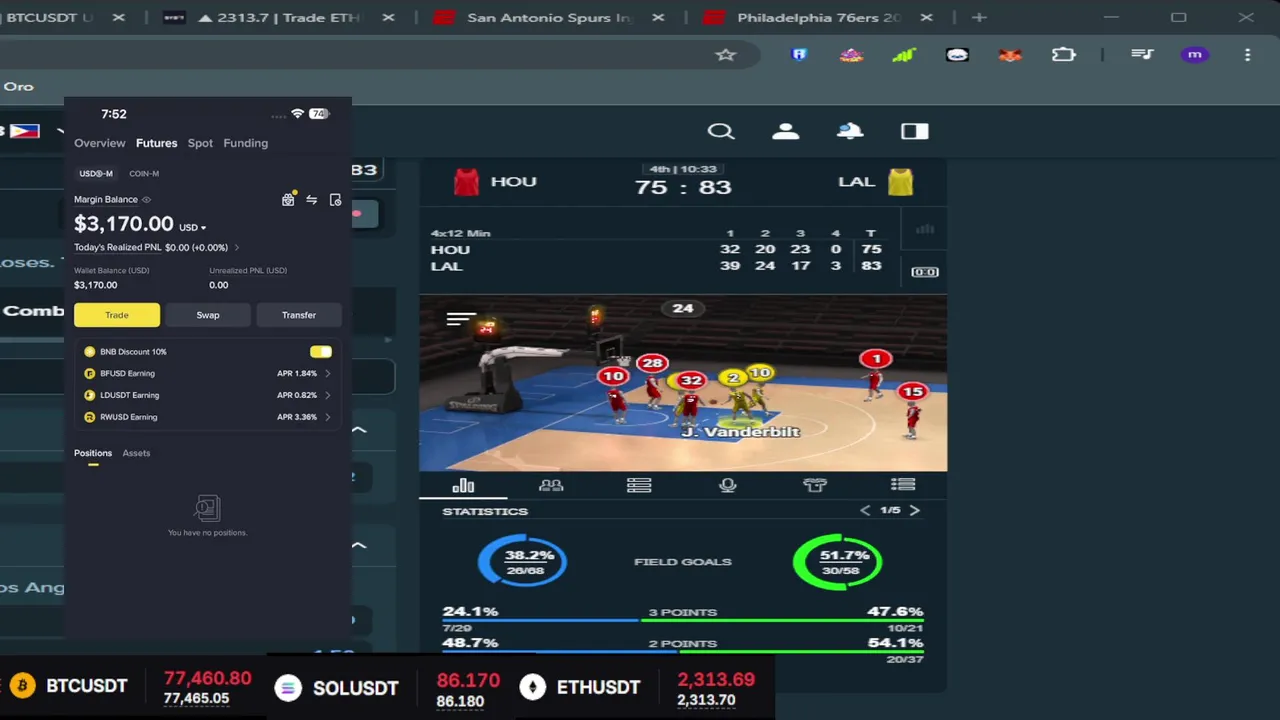This screenshot has height=720, width=1280.
Task: Open the BFUSD Earning row chevron
Action: pos(327,373)
